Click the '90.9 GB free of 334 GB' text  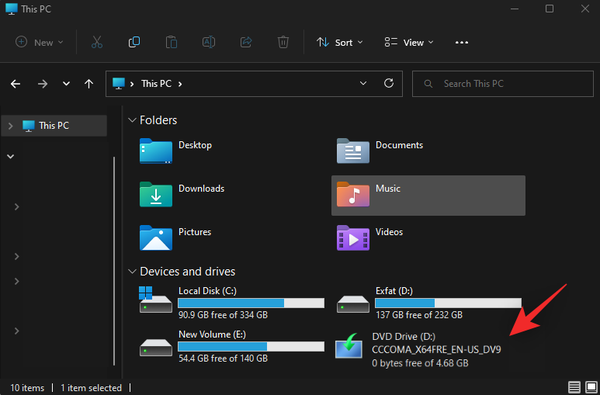(223, 315)
